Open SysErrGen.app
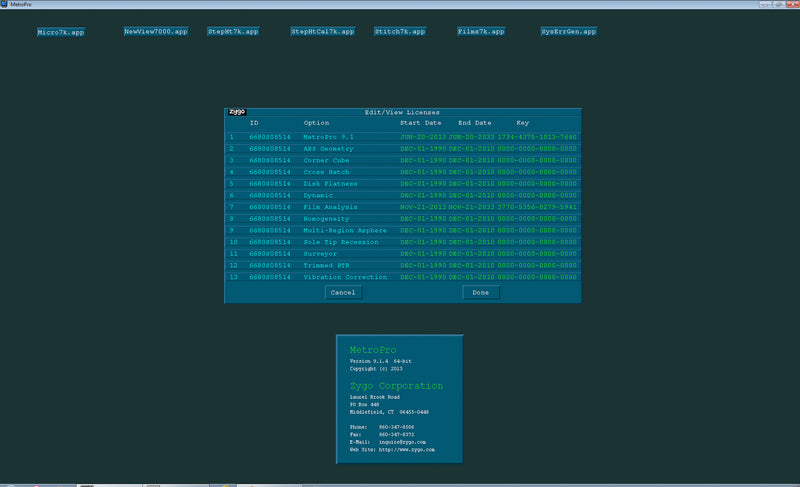Viewport: 800px width, 487px height. click(x=568, y=32)
